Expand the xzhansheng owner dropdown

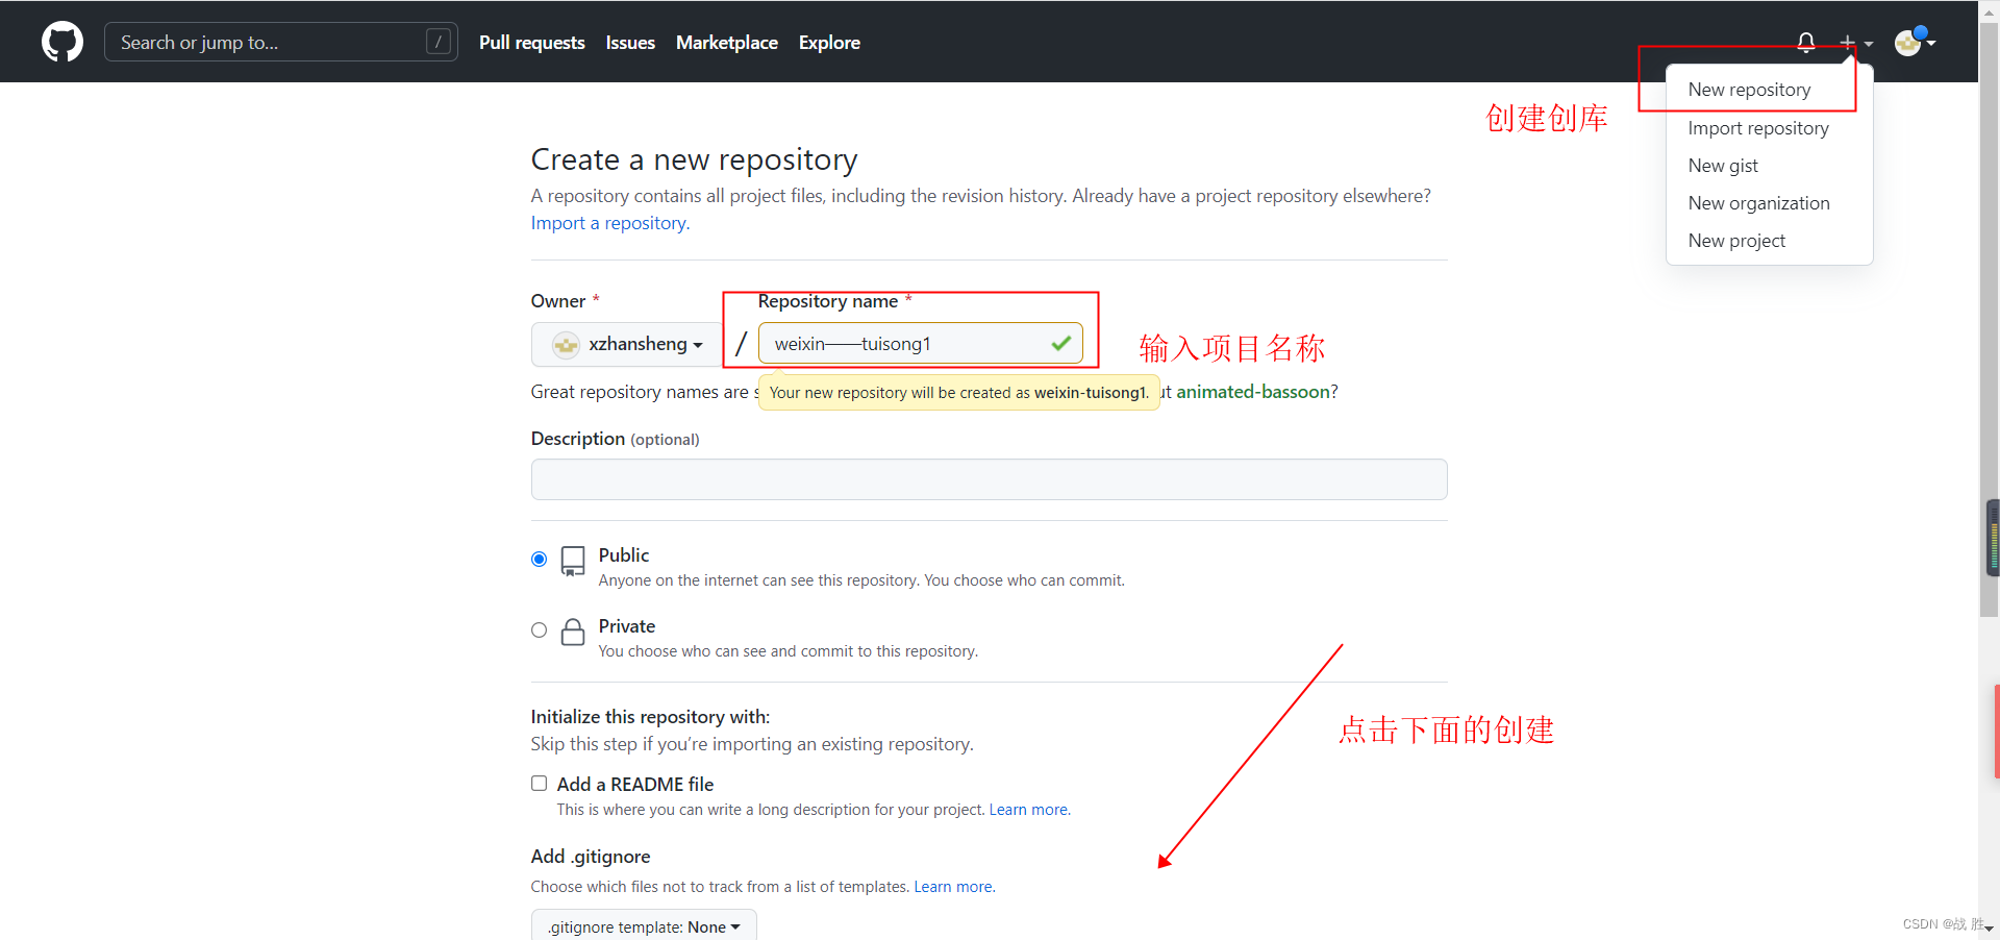tap(627, 344)
